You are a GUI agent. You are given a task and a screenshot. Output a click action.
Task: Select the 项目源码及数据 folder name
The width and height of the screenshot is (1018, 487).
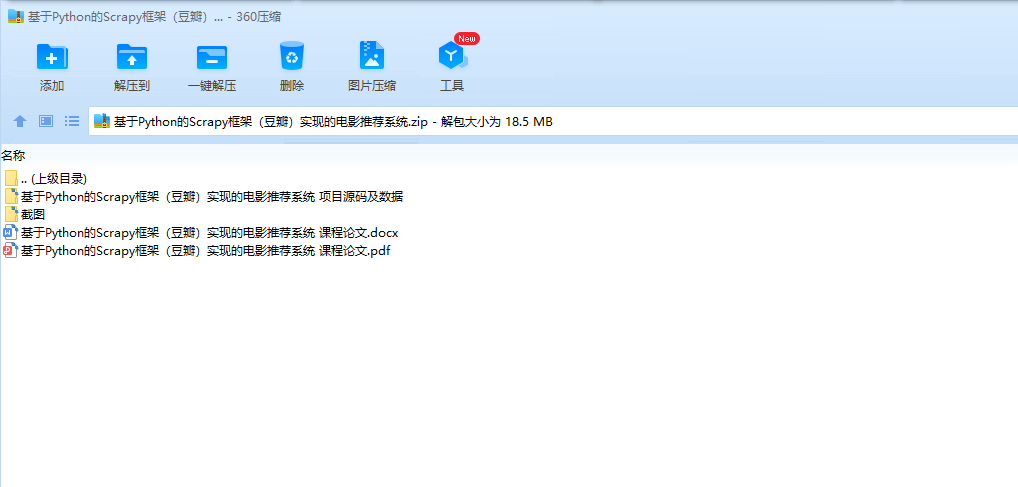(212, 197)
